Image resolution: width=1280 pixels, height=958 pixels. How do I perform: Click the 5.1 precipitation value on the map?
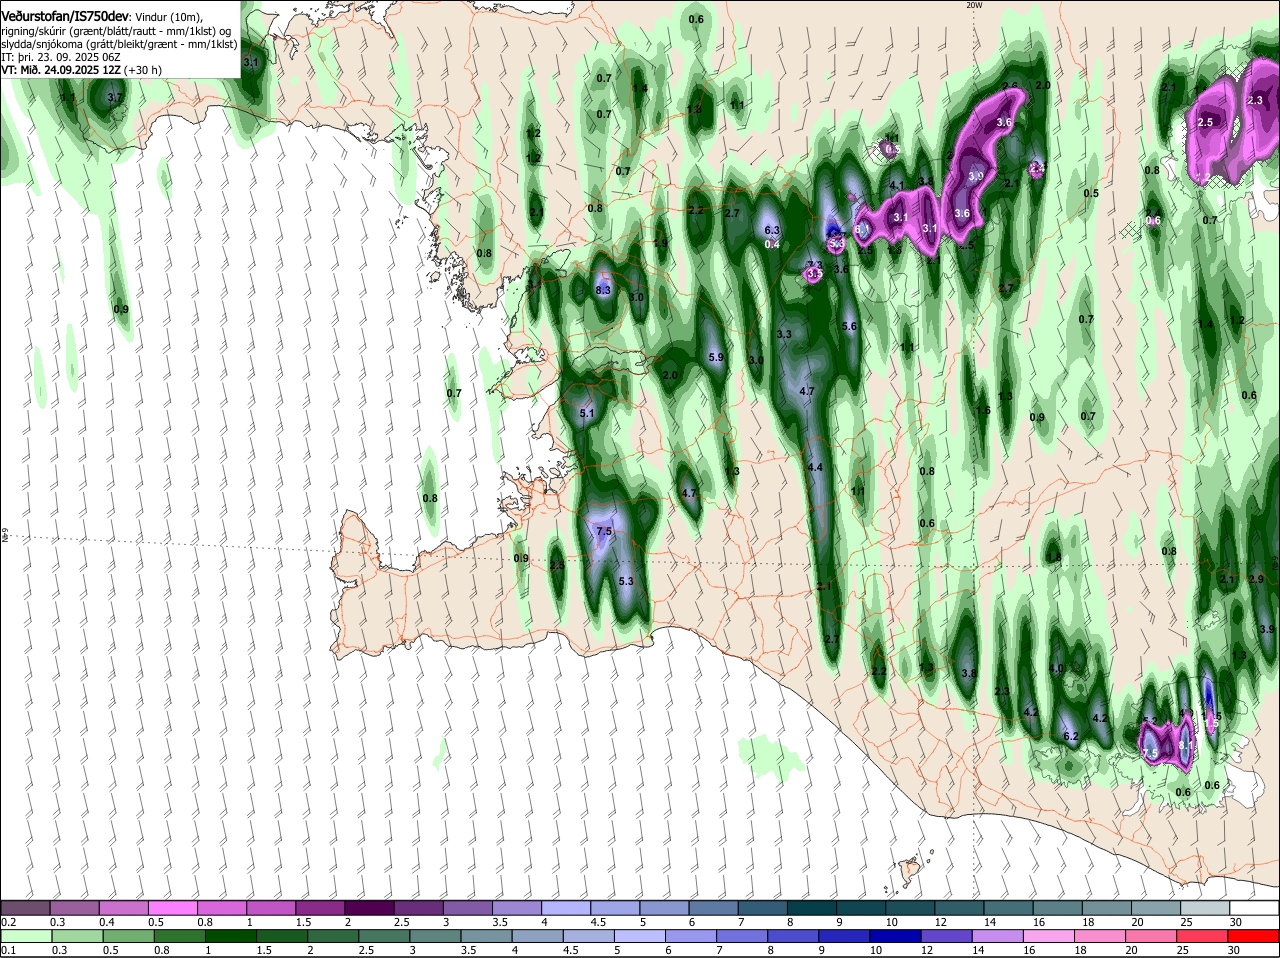pyautogui.click(x=587, y=413)
